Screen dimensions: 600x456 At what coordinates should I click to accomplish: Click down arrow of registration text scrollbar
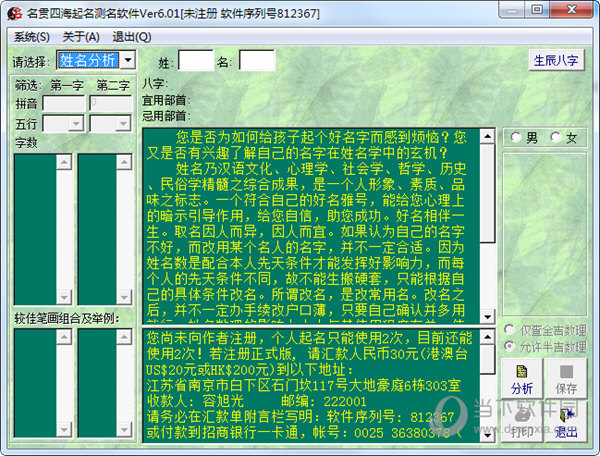[488, 435]
